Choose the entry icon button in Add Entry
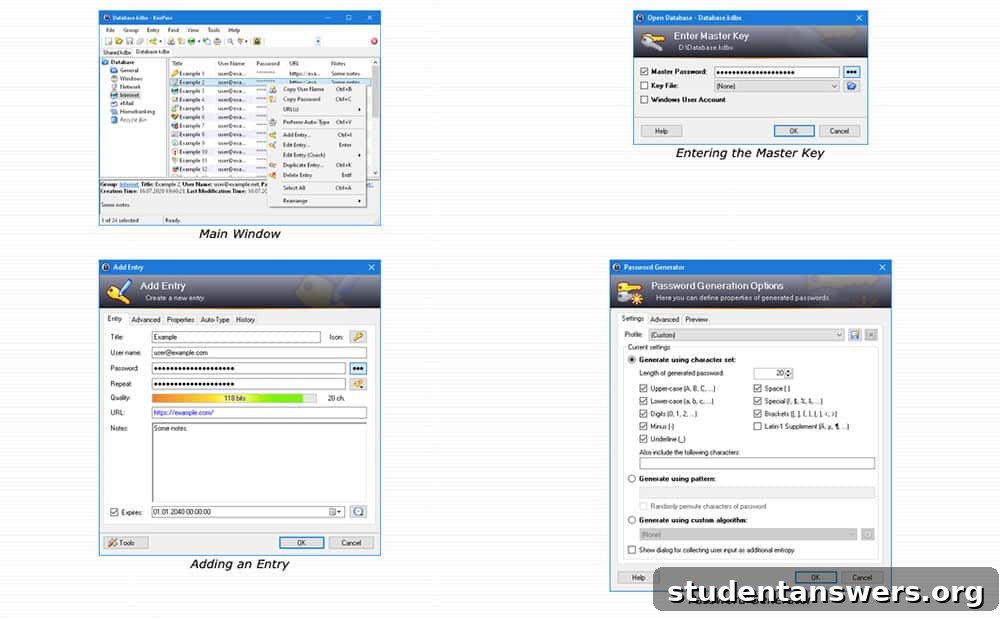 [358, 337]
